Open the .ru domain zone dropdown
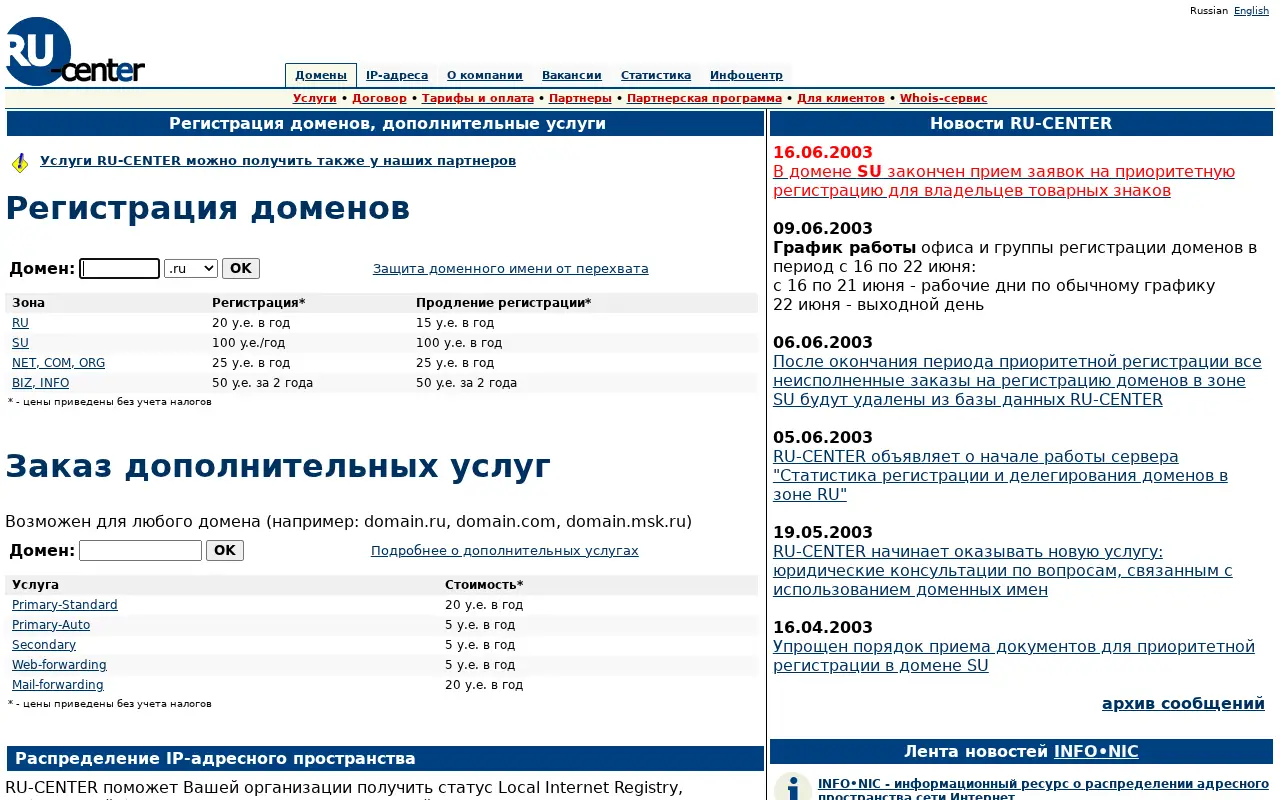1280x800 pixels. point(190,268)
